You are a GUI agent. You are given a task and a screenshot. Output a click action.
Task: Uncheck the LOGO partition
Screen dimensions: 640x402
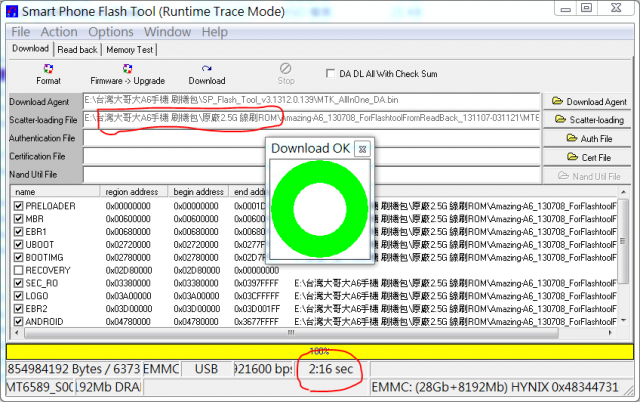18,296
